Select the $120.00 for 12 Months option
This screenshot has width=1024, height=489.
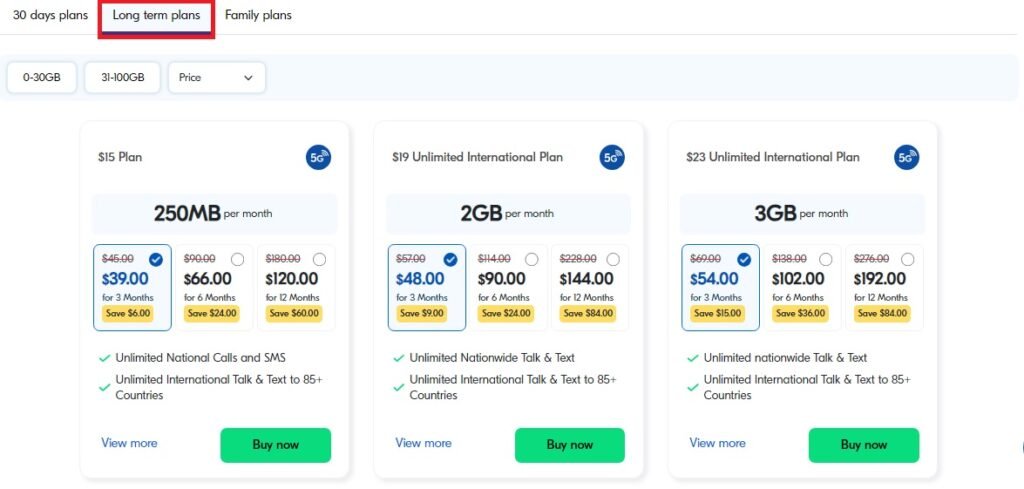pyautogui.click(x=296, y=287)
